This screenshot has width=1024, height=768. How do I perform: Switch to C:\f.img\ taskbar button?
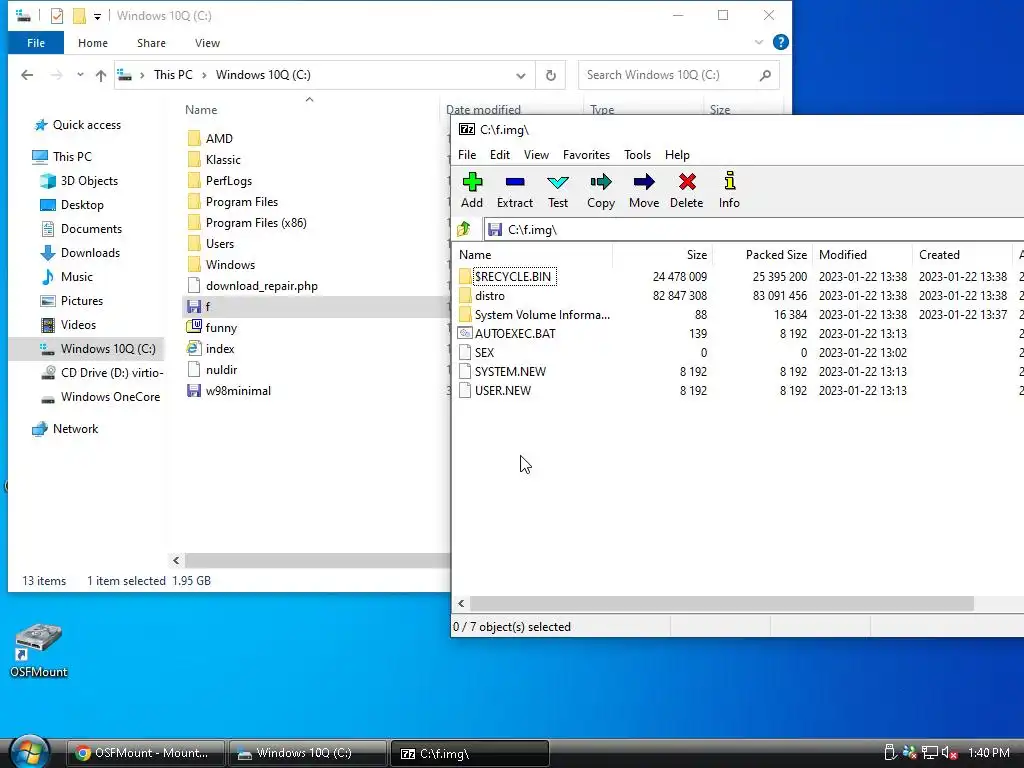[x=469, y=753]
